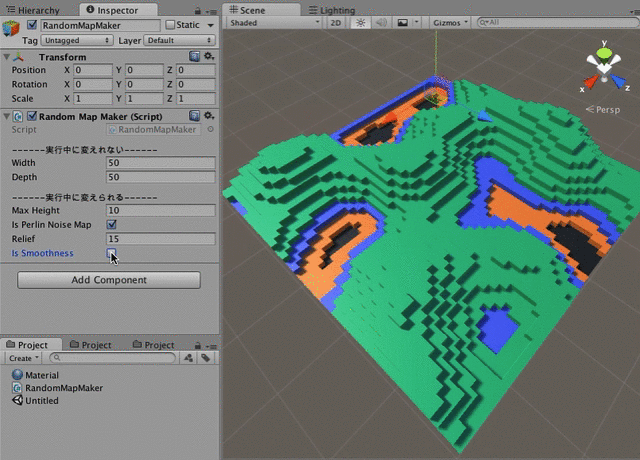Click the Max Height value field
The height and width of the screenshot is (460, 640).
point(160,211)
